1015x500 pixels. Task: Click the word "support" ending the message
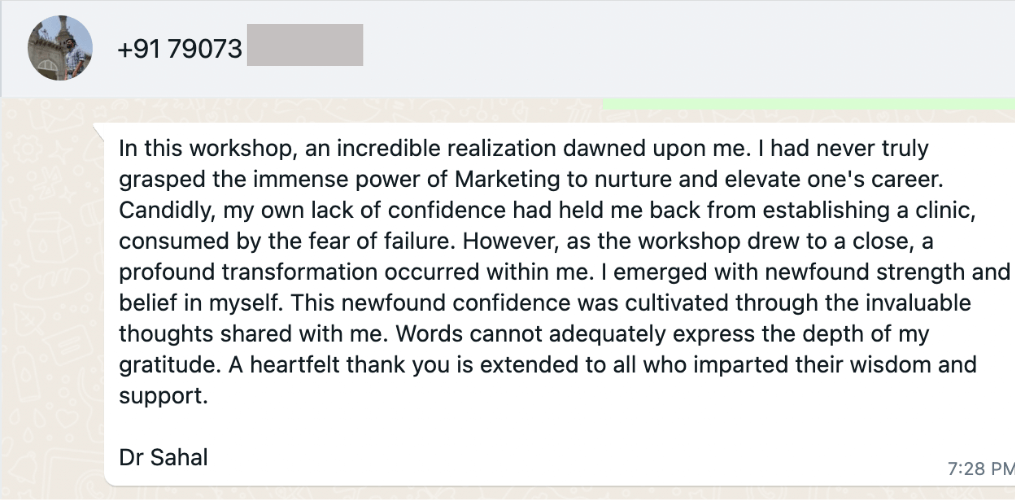pos(160,395)
